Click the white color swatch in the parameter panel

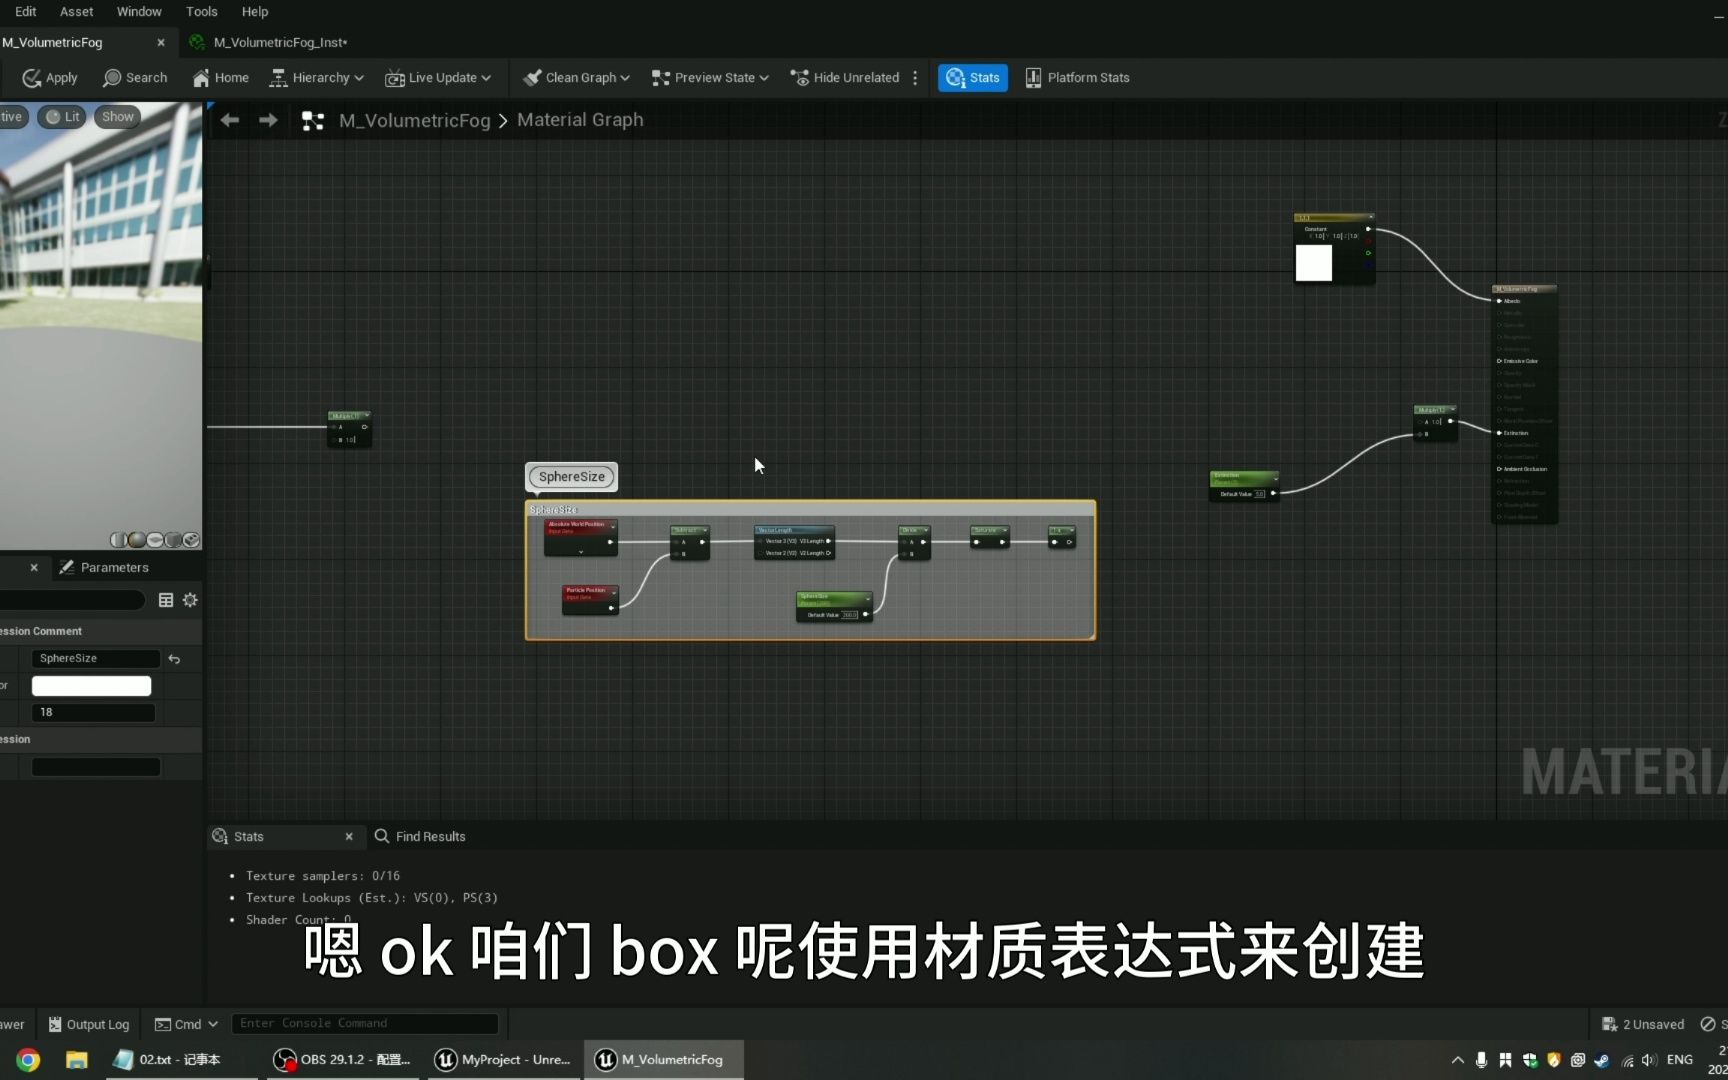click(91, 685)
